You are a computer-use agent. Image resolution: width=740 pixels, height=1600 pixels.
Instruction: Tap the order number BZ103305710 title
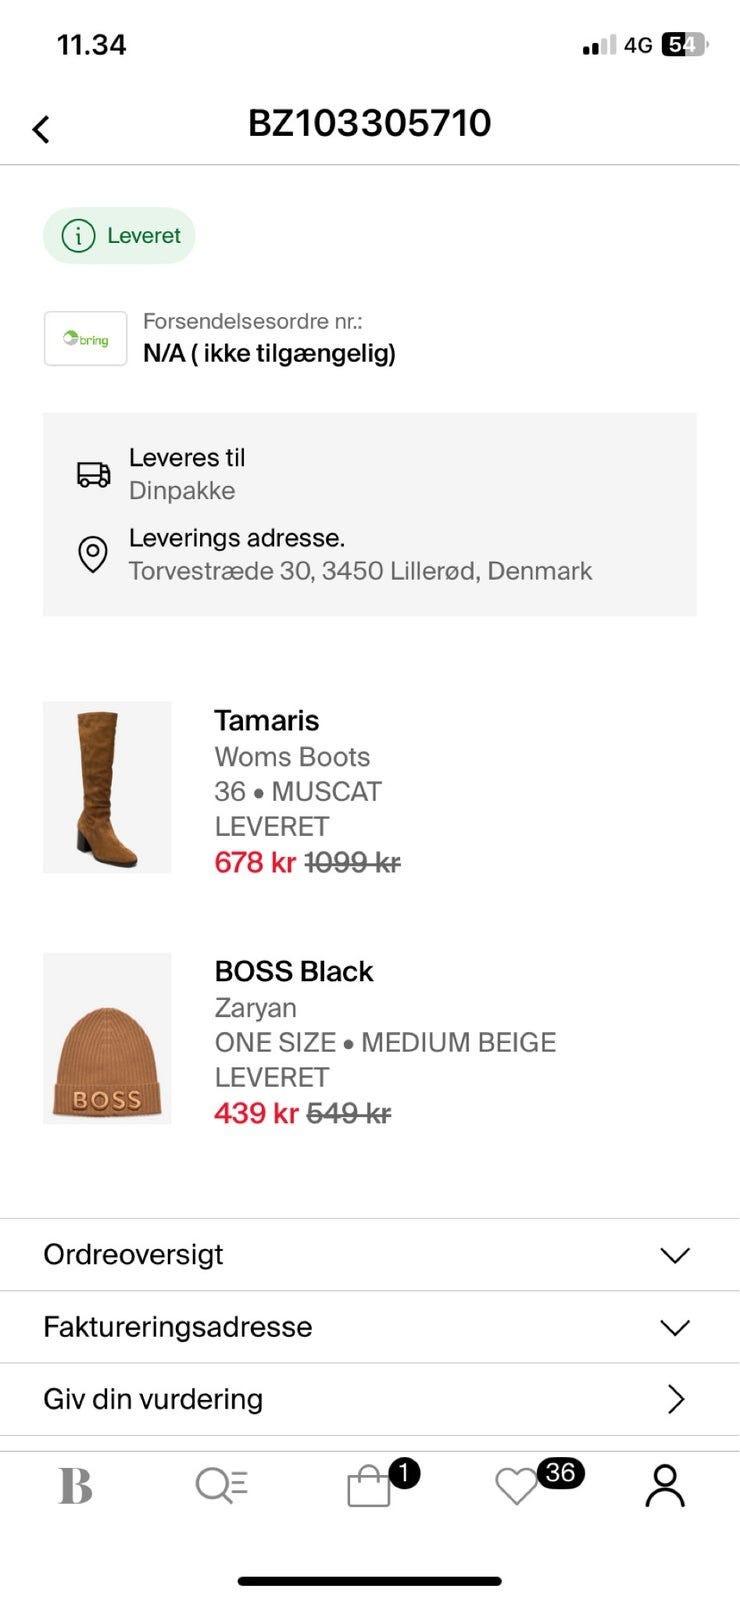[x=370, y=123]
